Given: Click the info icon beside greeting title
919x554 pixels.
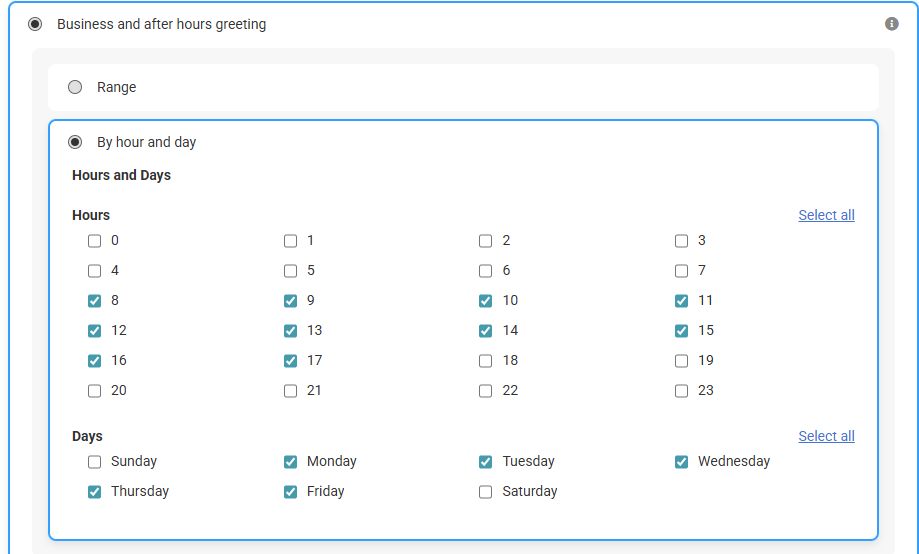Looking at the screenshot, I should click(891, 24).
